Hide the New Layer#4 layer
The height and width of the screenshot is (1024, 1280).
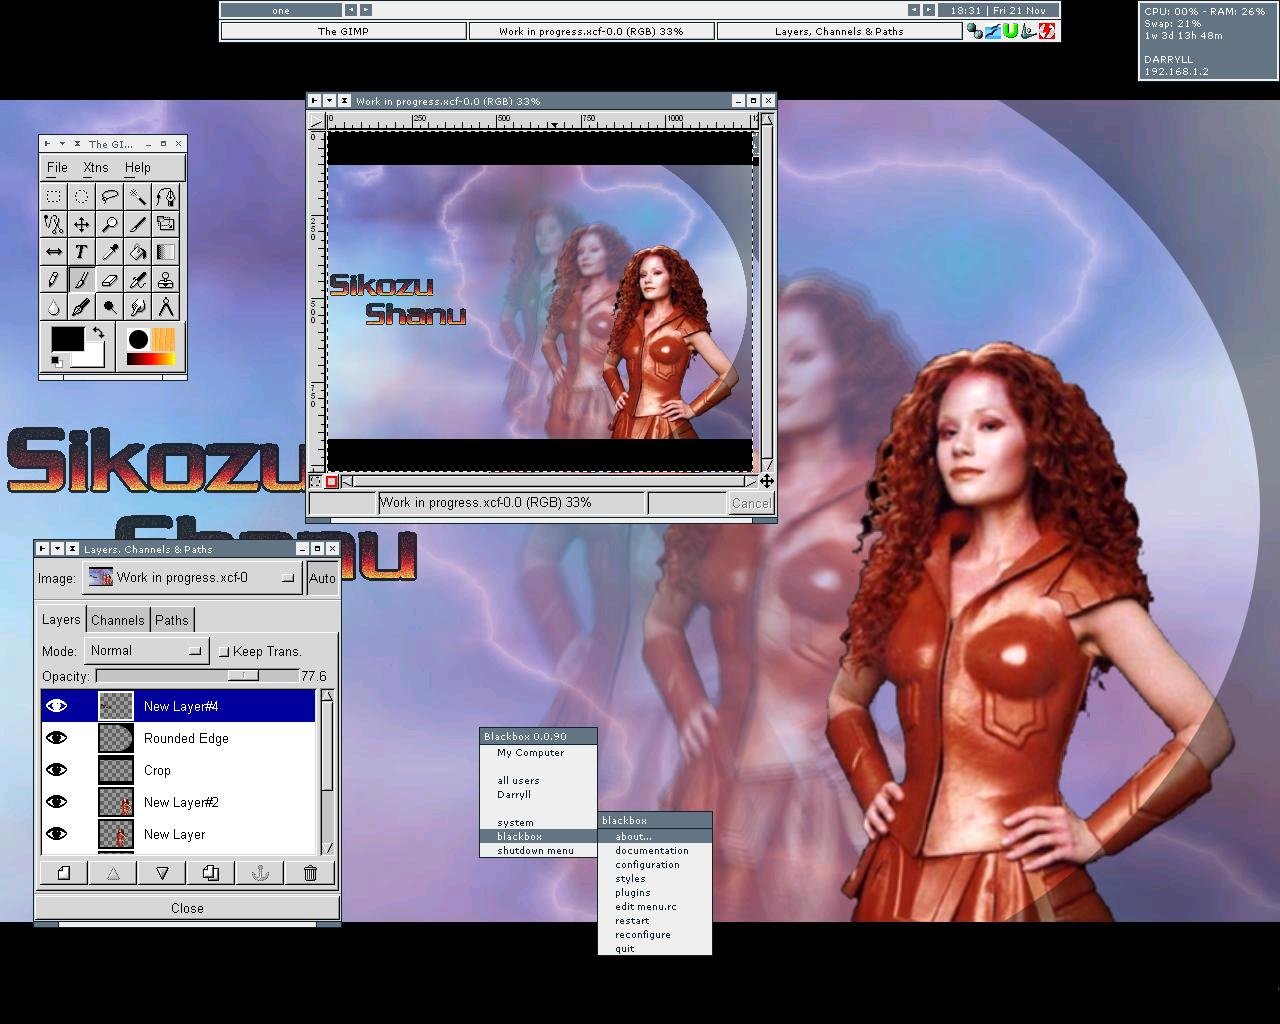point(57,706)
